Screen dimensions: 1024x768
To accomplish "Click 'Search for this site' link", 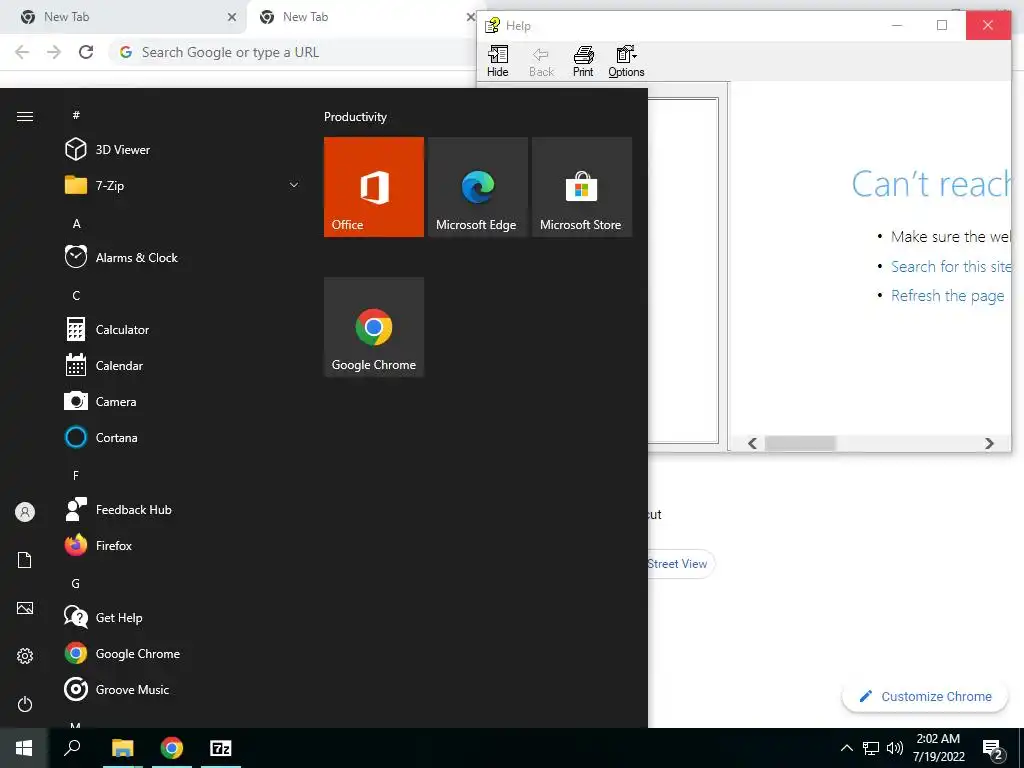I will click(x=951, y=266).
